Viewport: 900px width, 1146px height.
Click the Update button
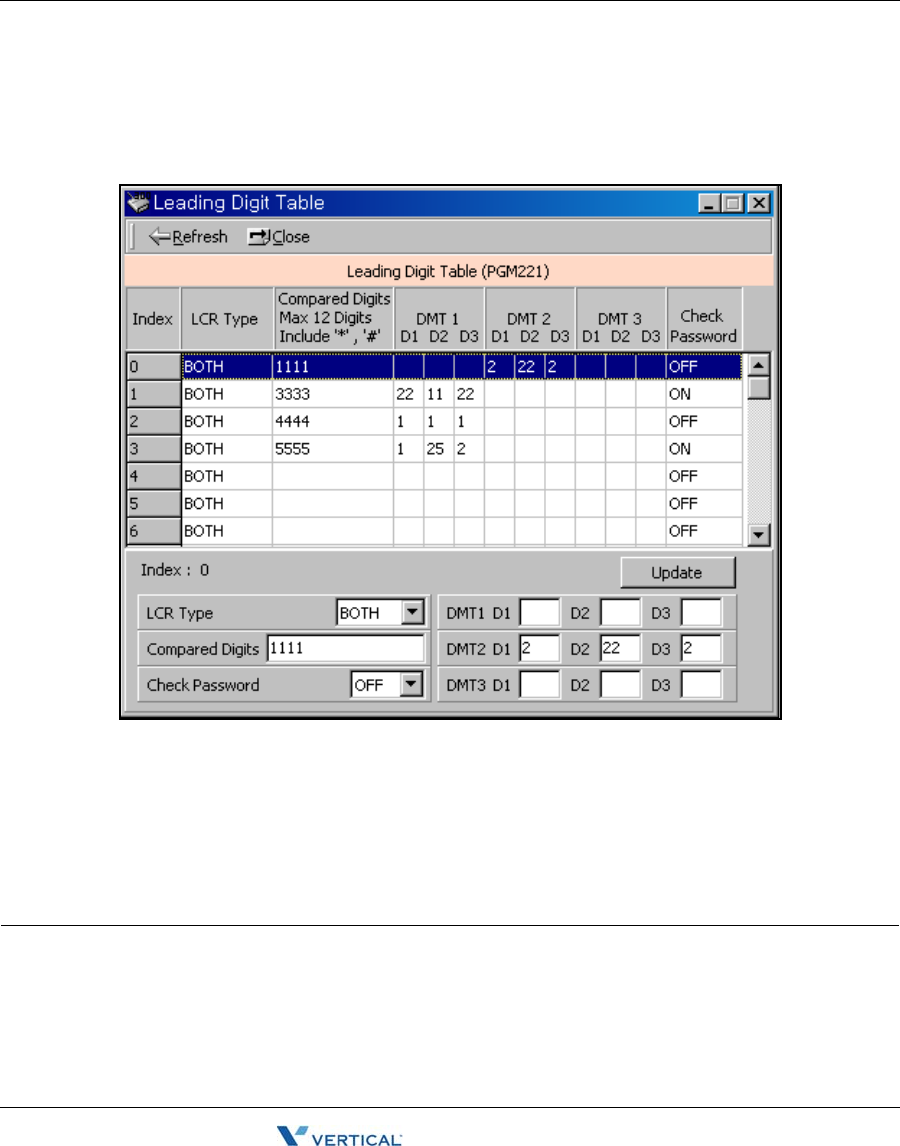click(677, 572)
